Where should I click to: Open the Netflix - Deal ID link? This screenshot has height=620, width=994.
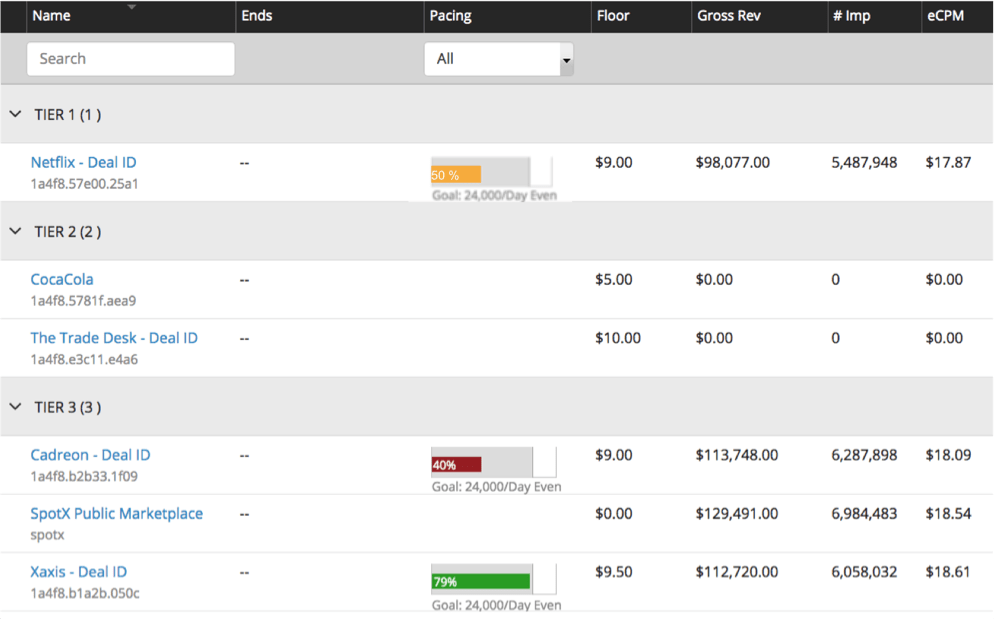pyautogui.click(x=84, y=162)
